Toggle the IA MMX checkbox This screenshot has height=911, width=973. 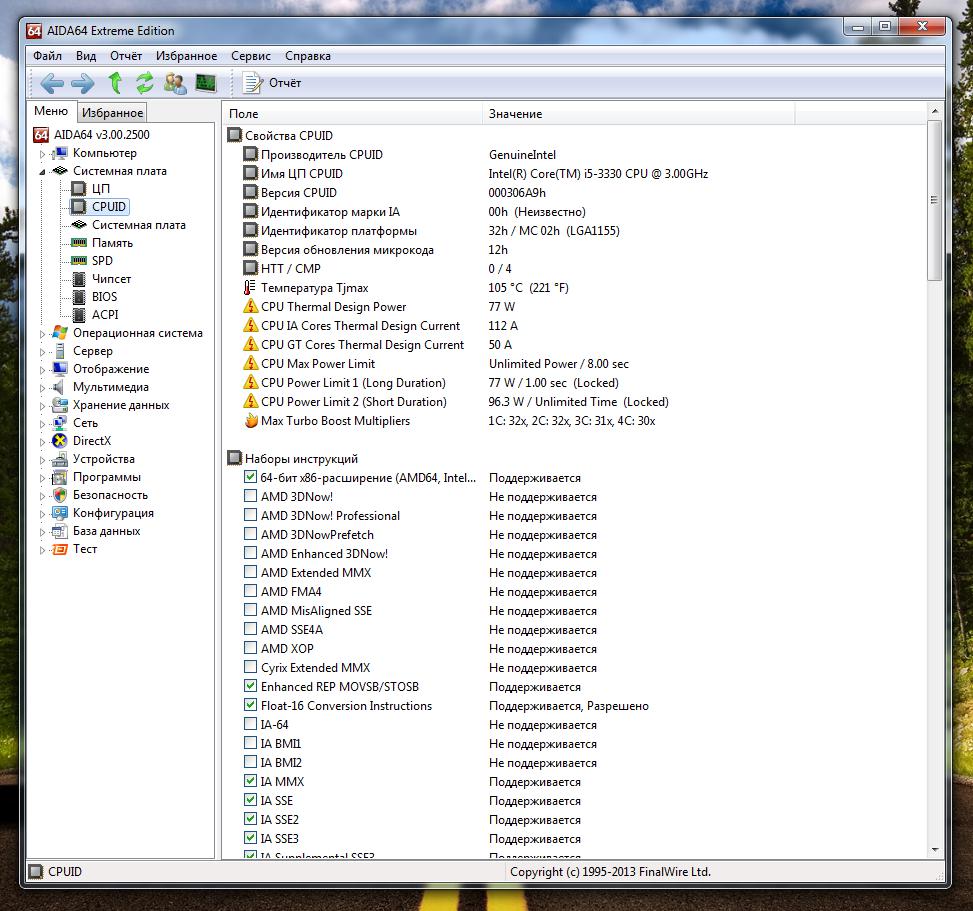(x=250, y=782)
